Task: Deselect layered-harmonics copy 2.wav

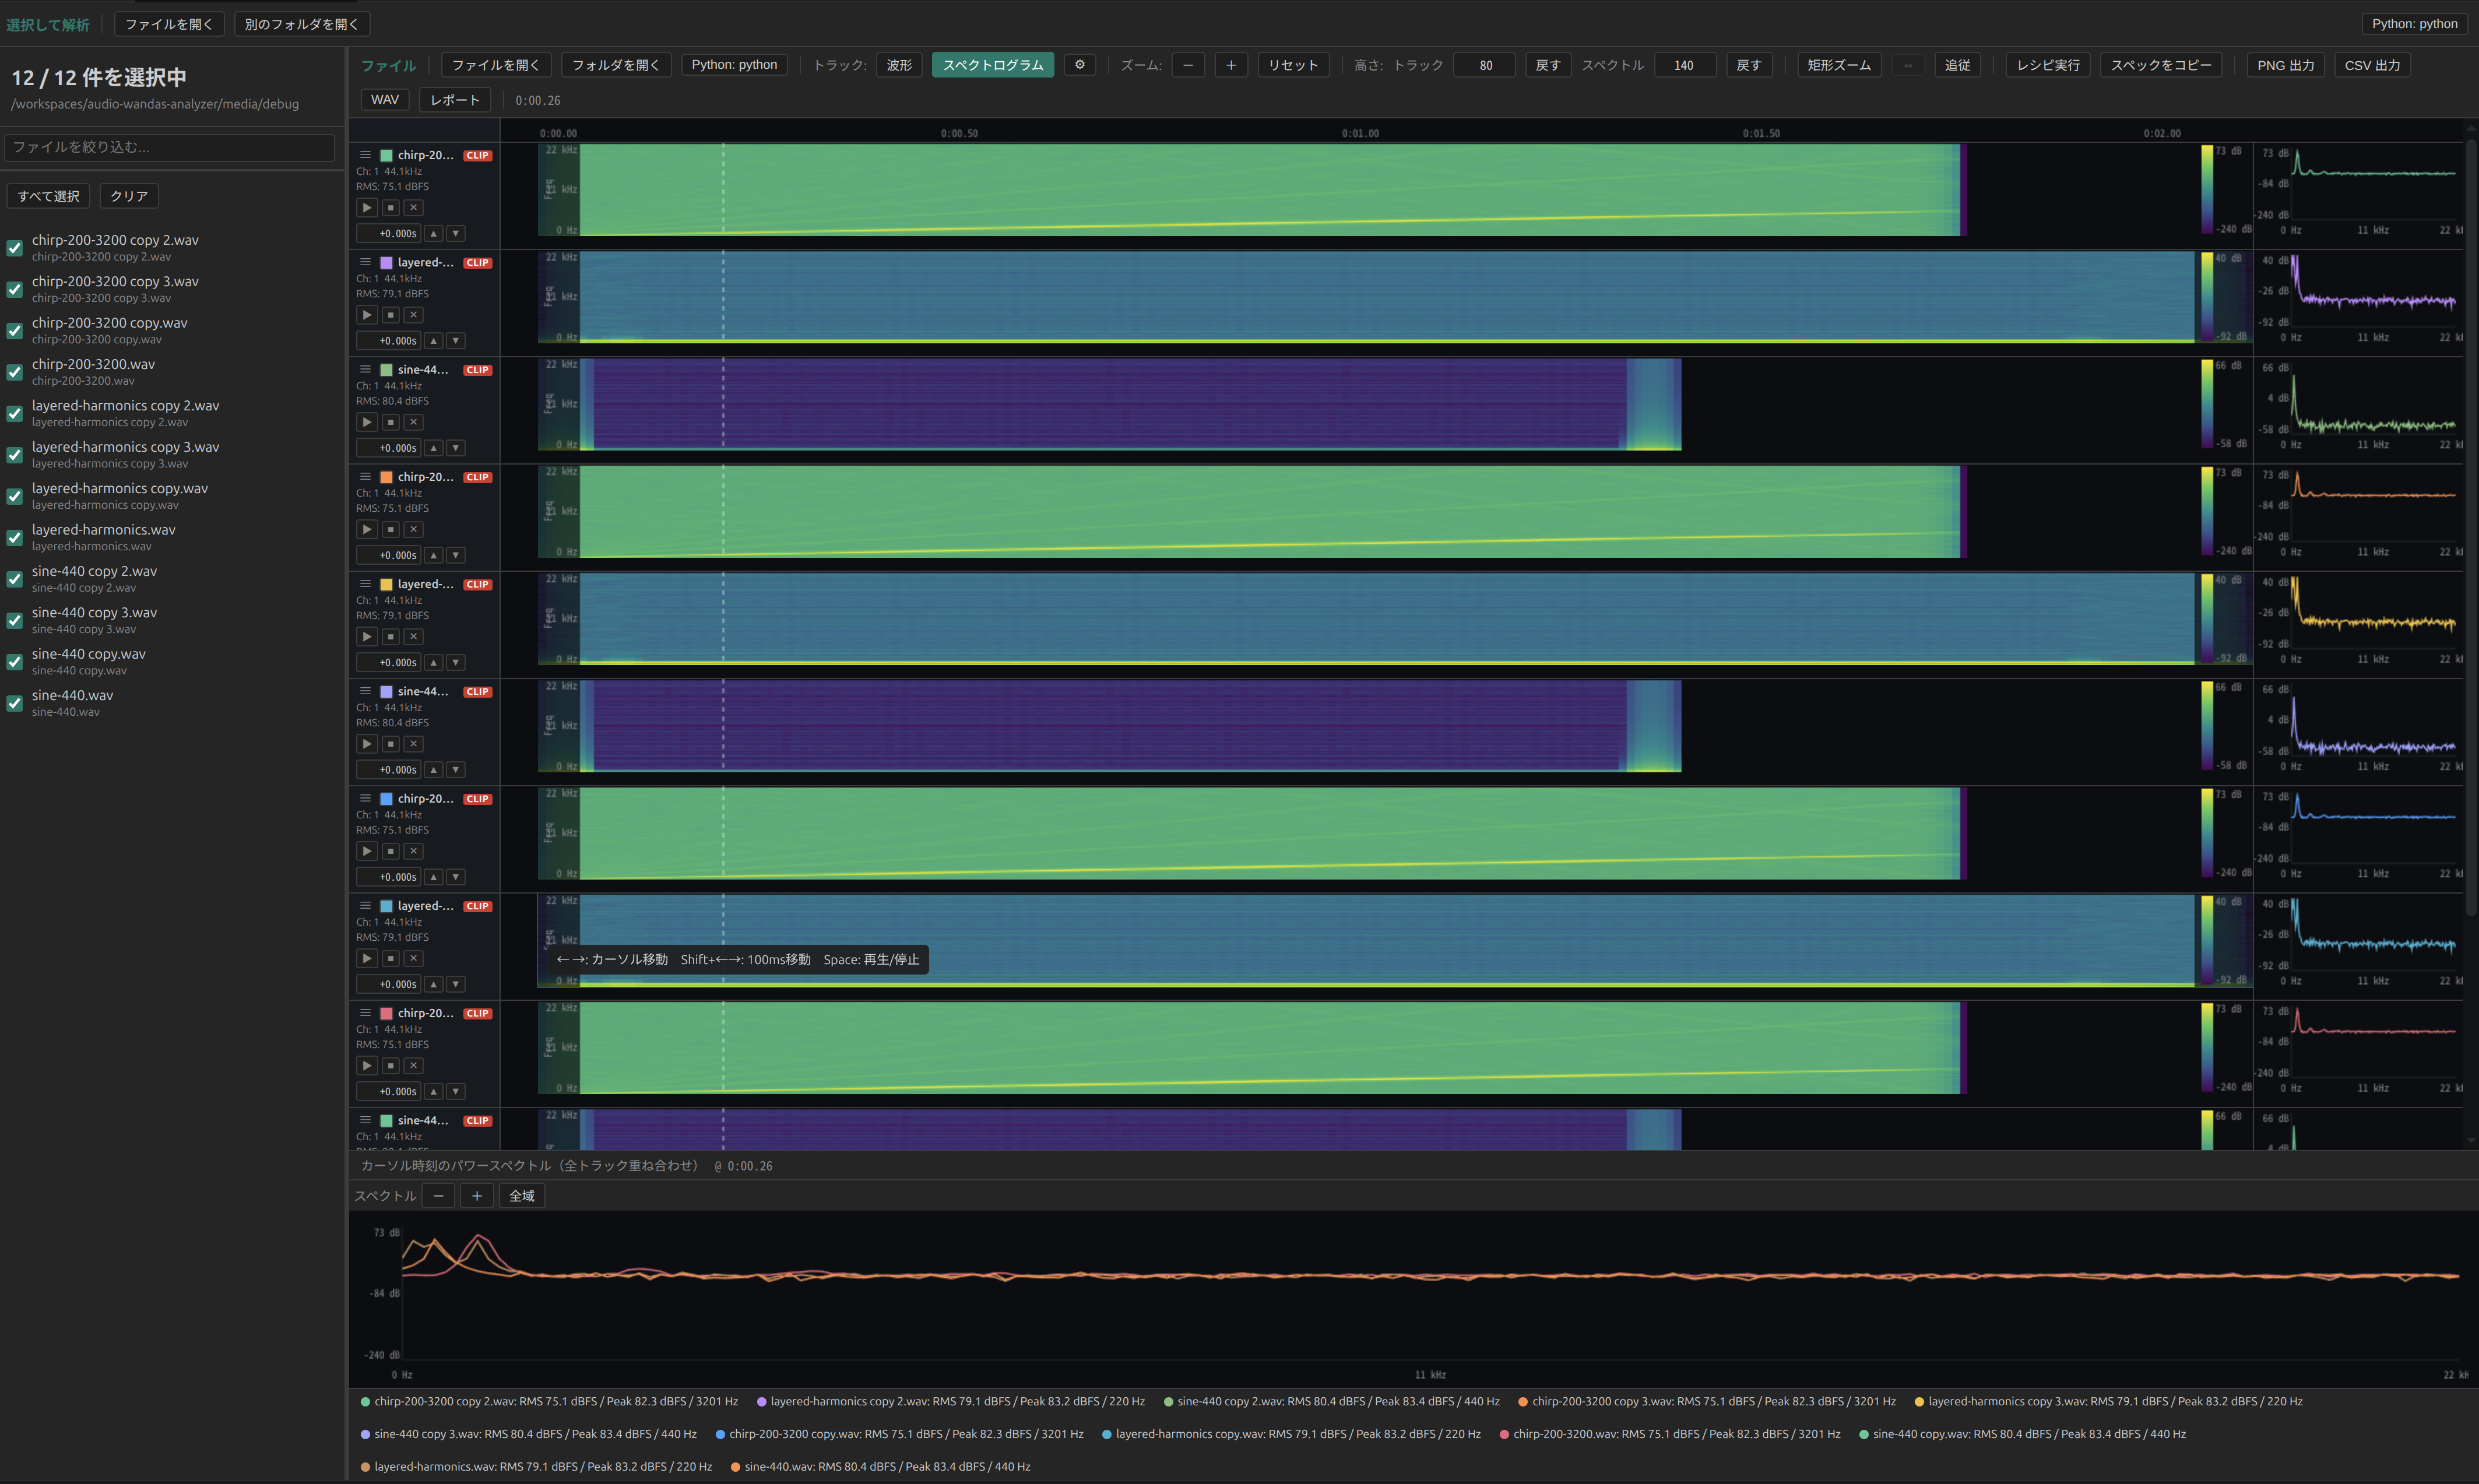Action: coord(15,413)
